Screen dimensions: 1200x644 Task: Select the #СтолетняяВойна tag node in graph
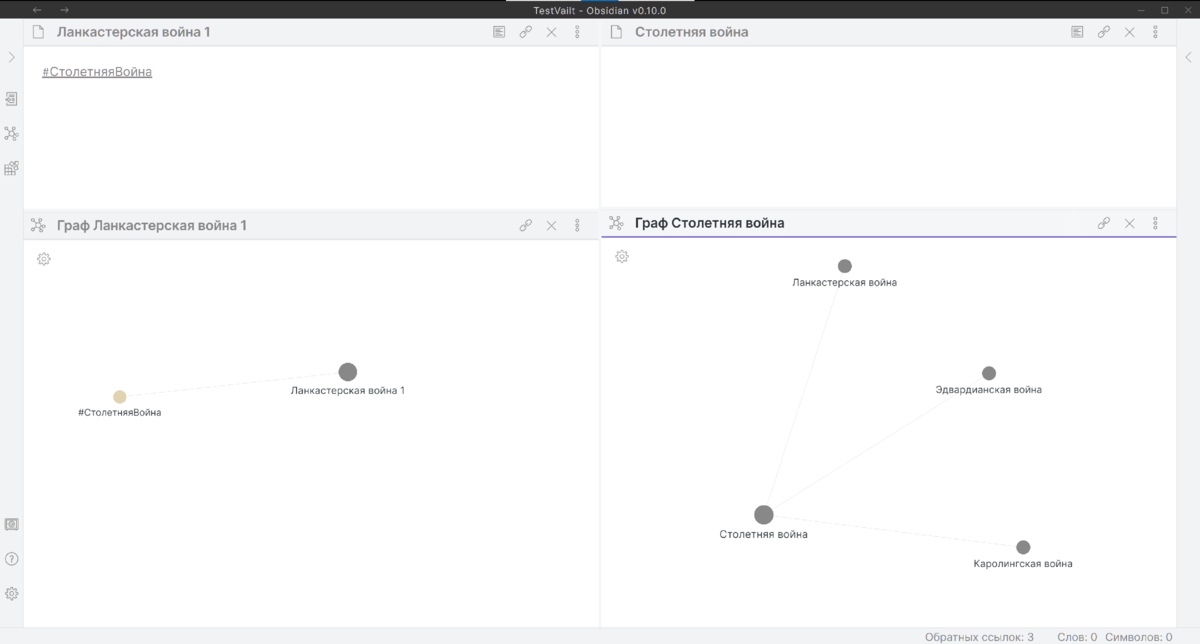120,397
